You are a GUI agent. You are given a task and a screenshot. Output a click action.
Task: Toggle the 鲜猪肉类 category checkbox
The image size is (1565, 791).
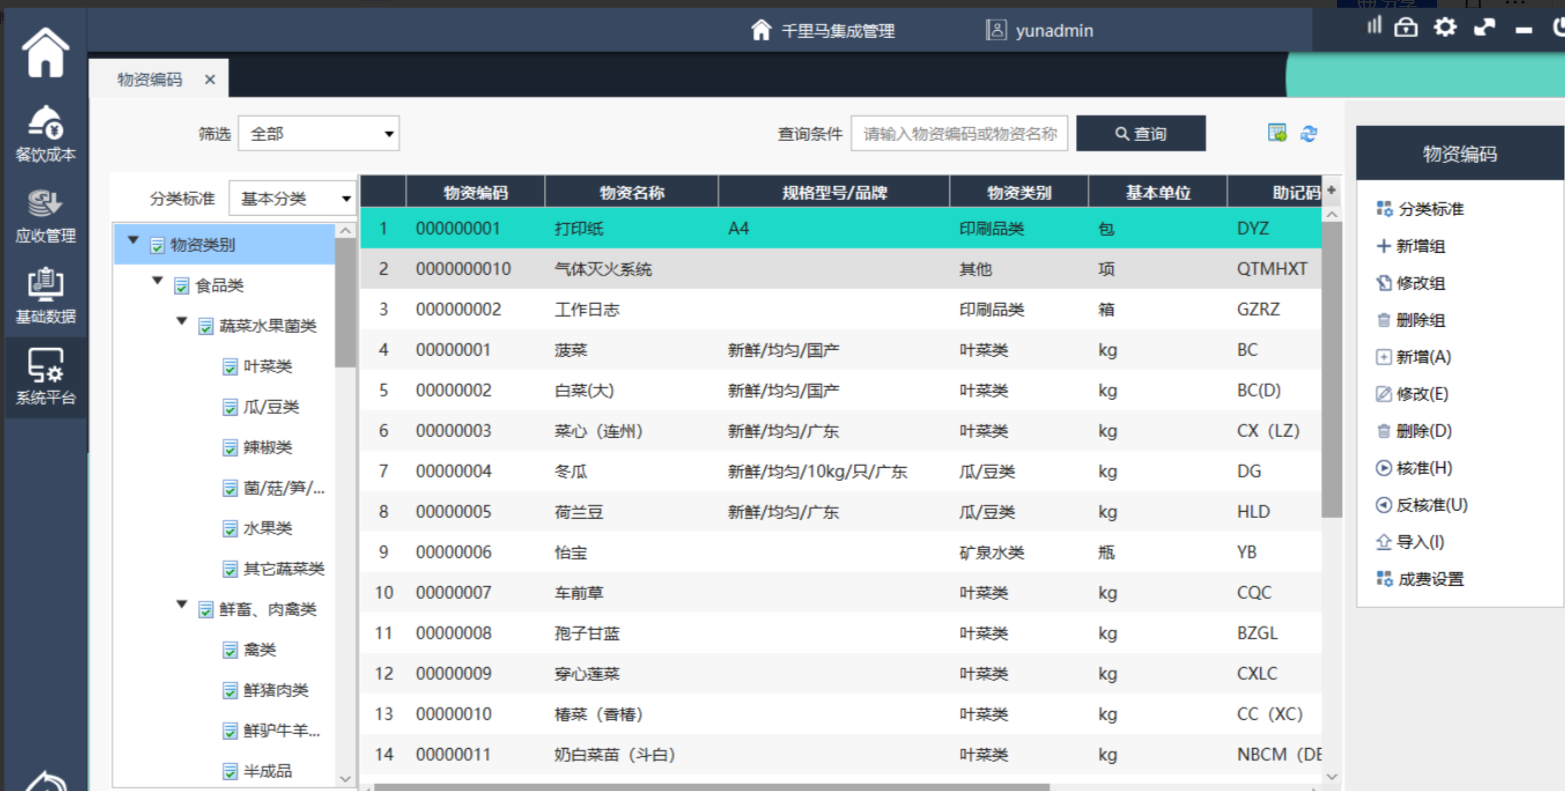pos(230,691)
